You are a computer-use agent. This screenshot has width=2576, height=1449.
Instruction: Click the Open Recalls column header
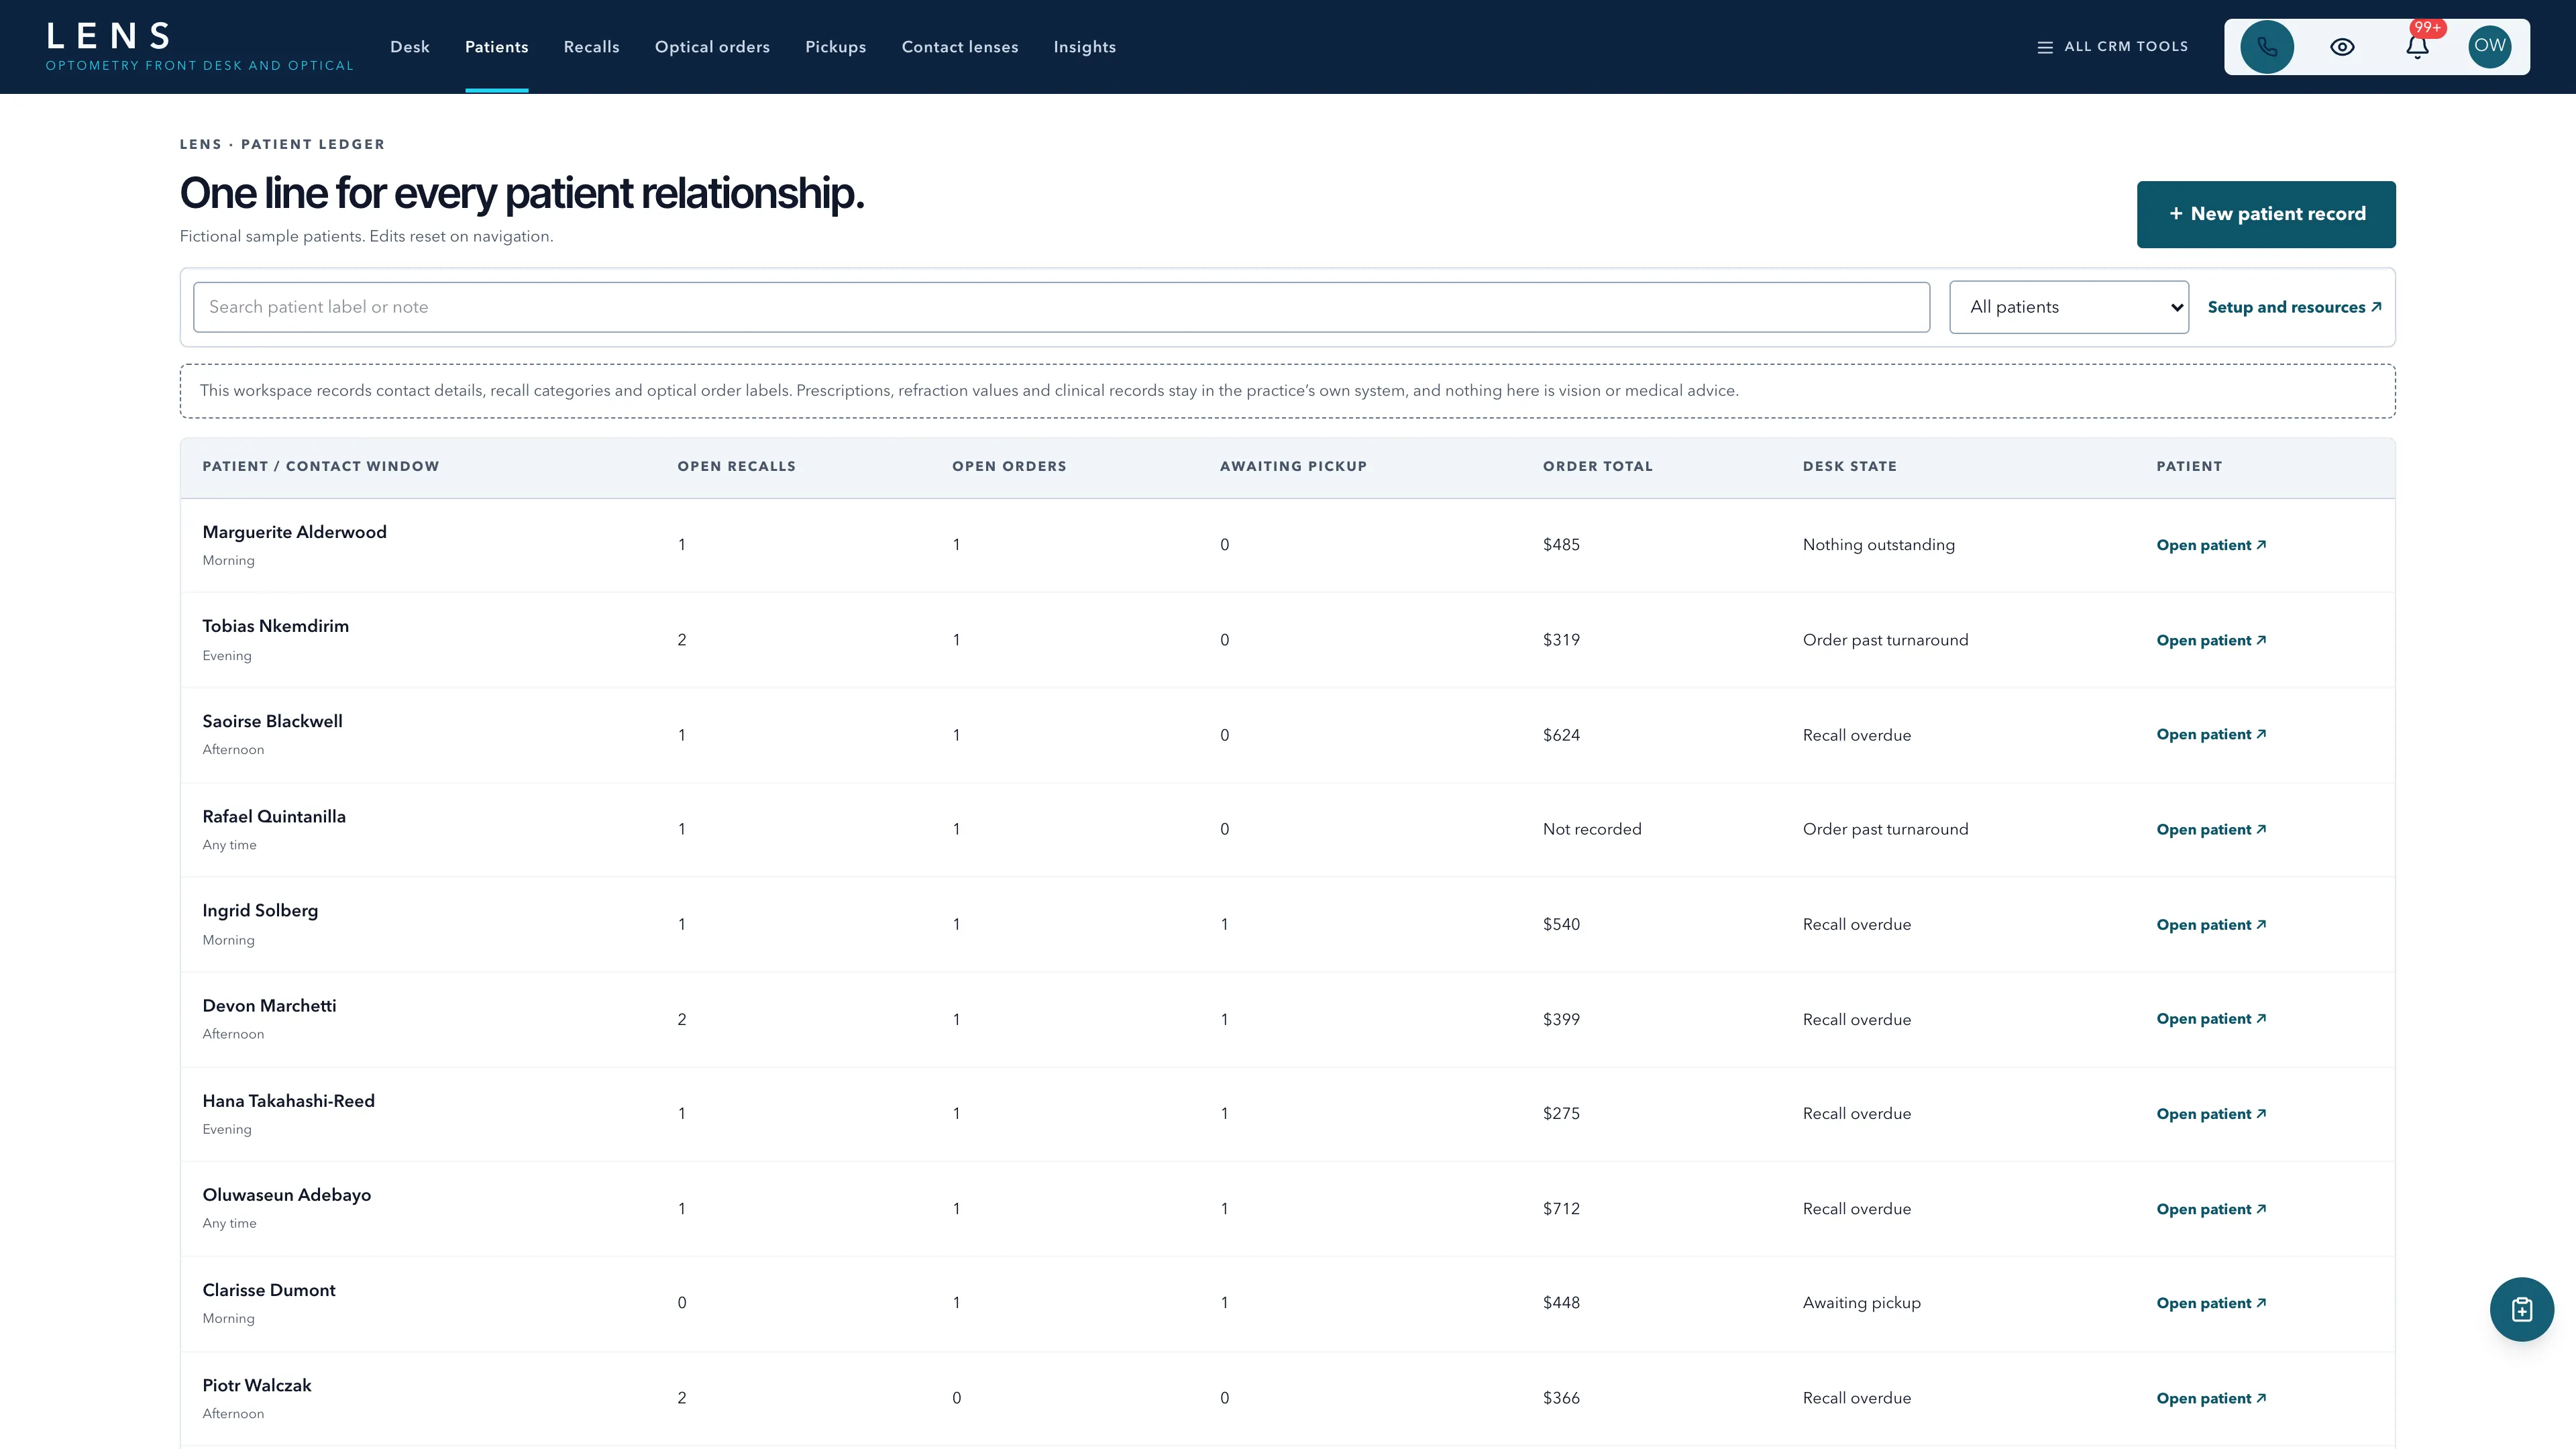[736, 466]
